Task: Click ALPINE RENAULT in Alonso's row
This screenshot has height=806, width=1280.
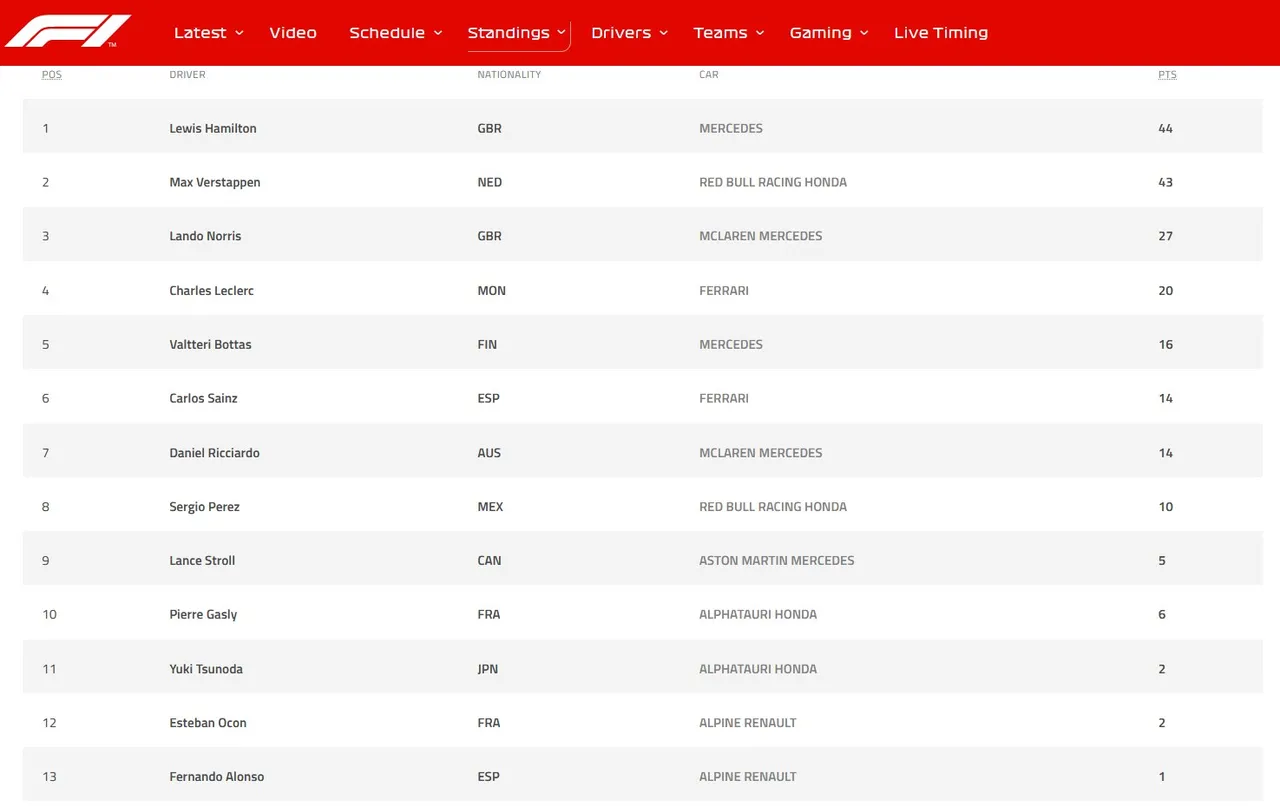Action: tap(748, 776)
